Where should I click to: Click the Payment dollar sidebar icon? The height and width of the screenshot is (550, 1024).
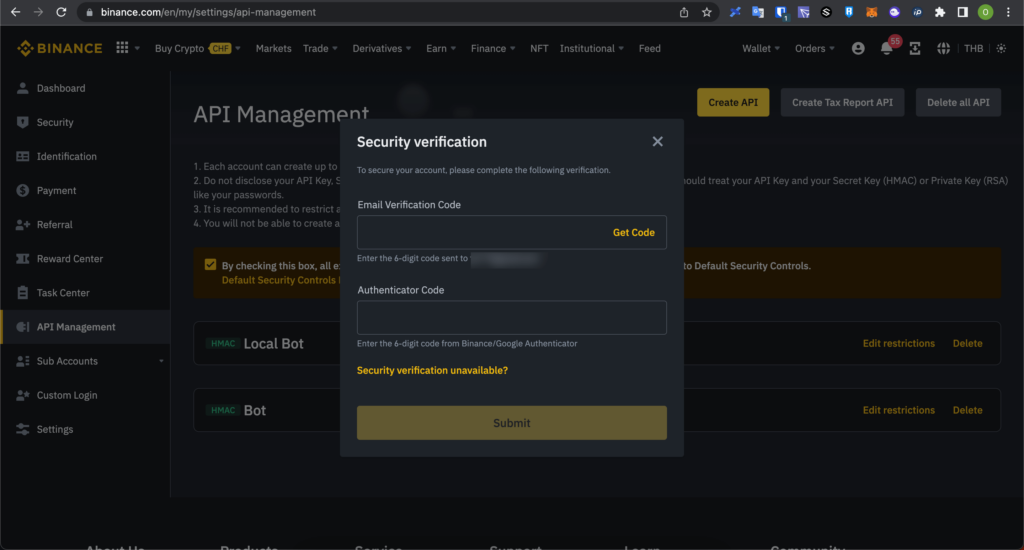(23, 190)
